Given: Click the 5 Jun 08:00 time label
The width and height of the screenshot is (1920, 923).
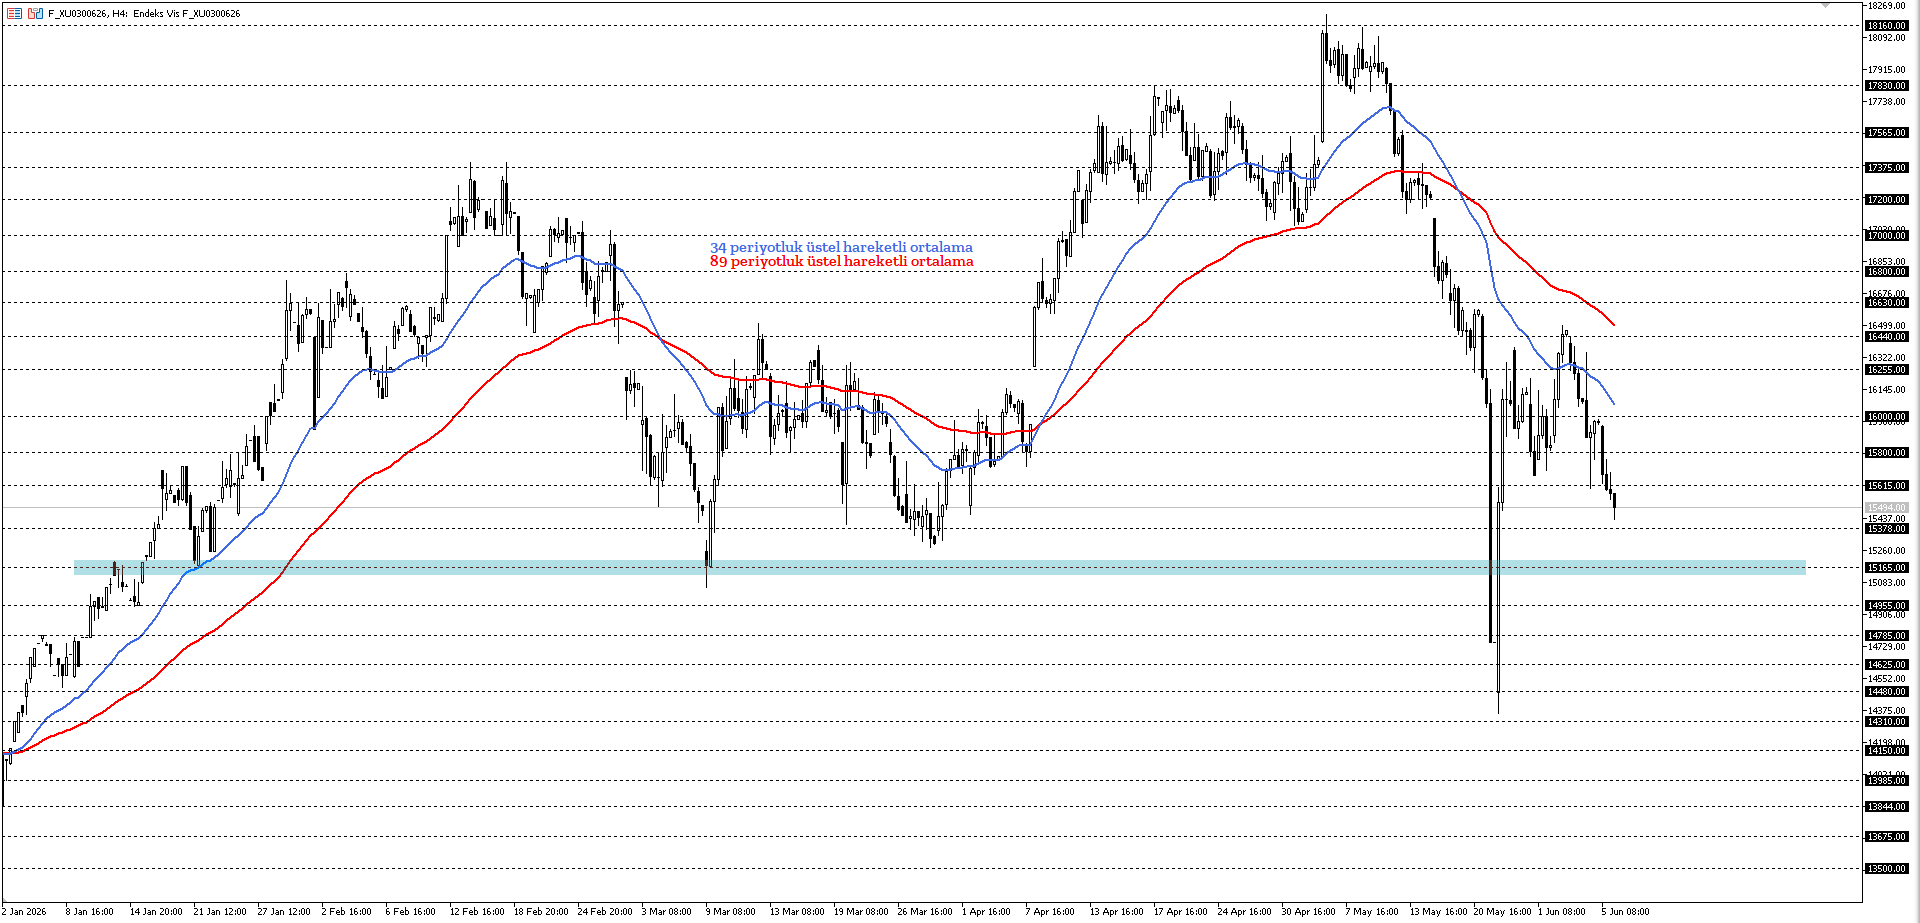Looking at the screenshot, I should tap(1626, 912).
